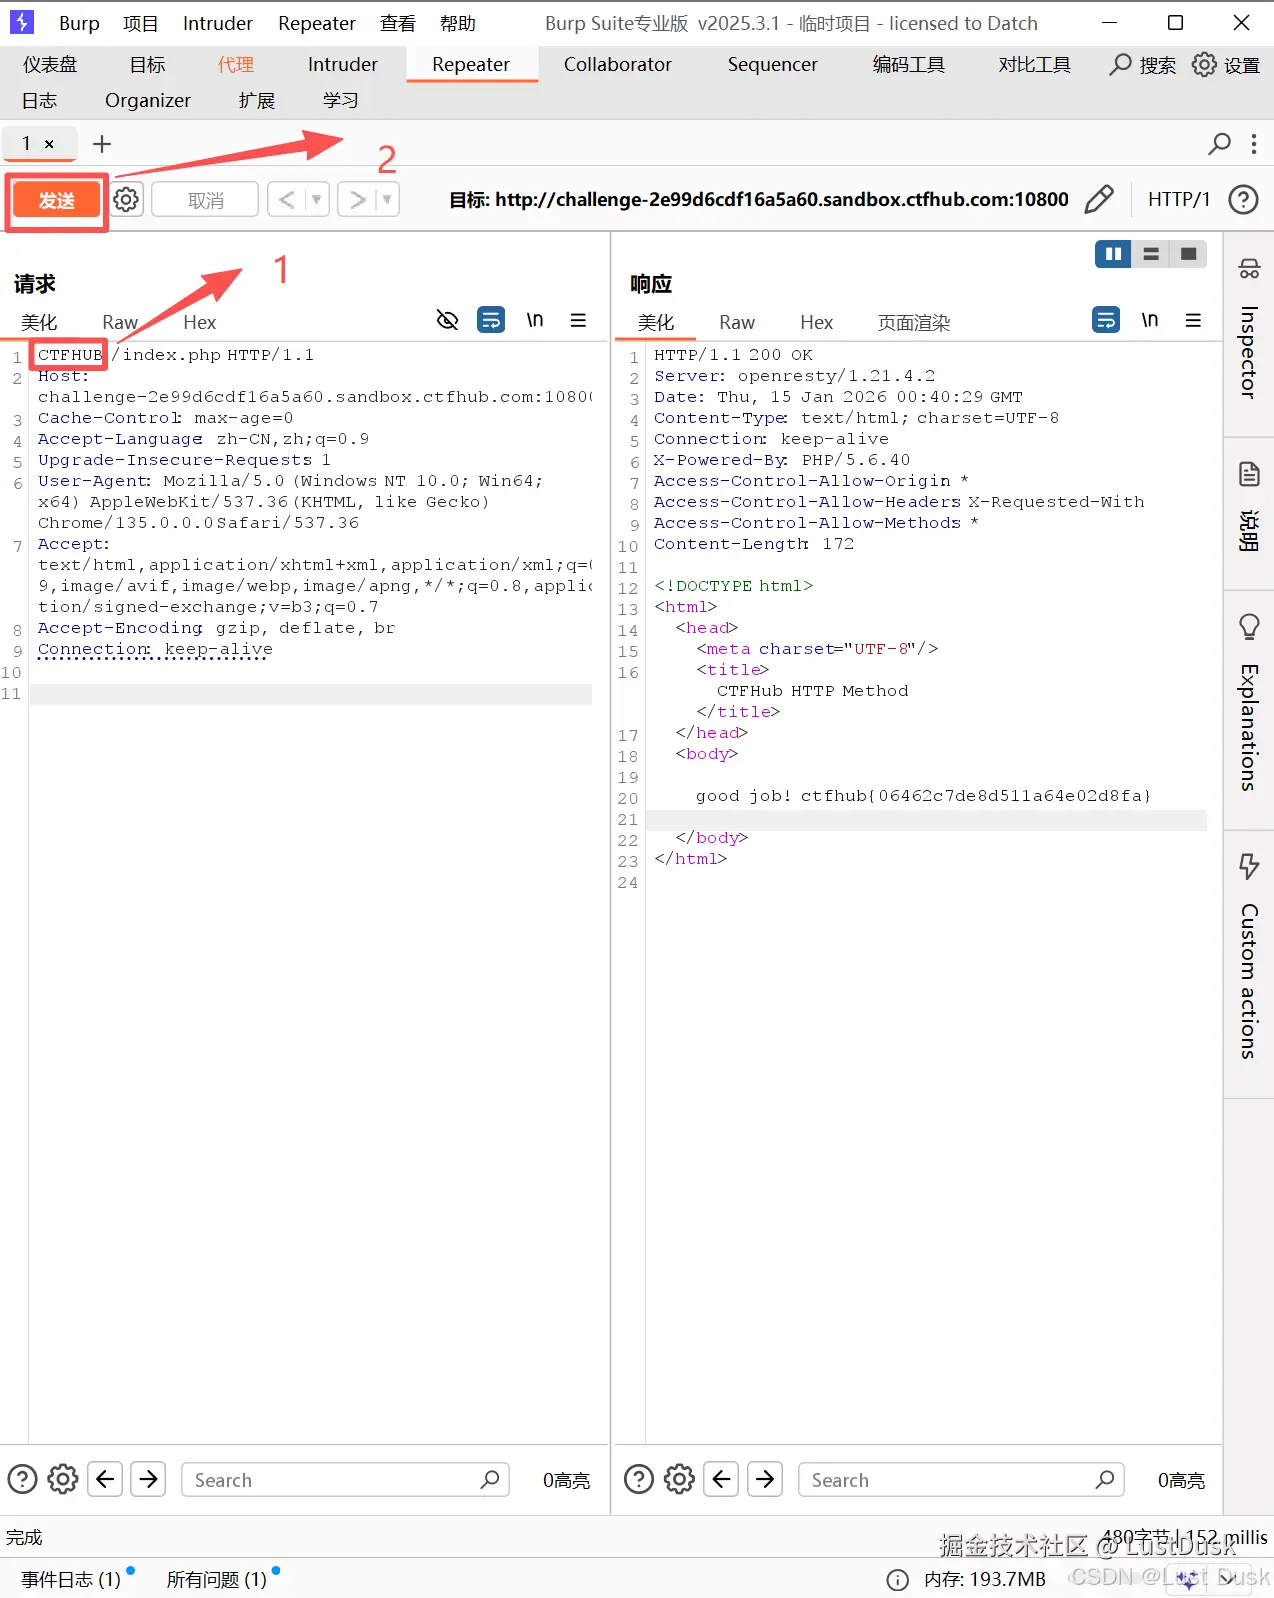Edit target with the pencil icon
Image resolution: width=1274 pixels, height=1598 pixels.
tap(1099, 199)
